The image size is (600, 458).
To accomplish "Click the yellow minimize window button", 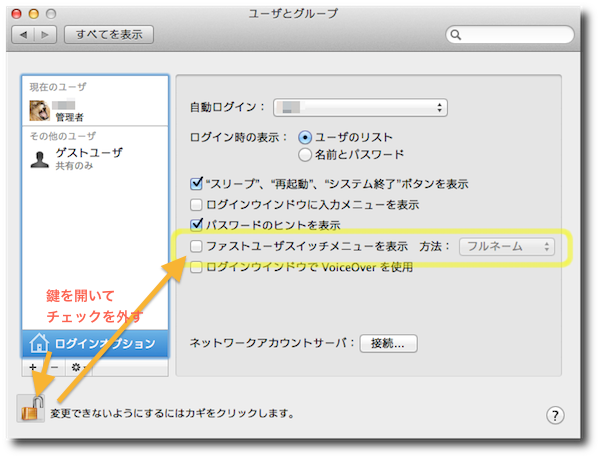I will 34,14.
